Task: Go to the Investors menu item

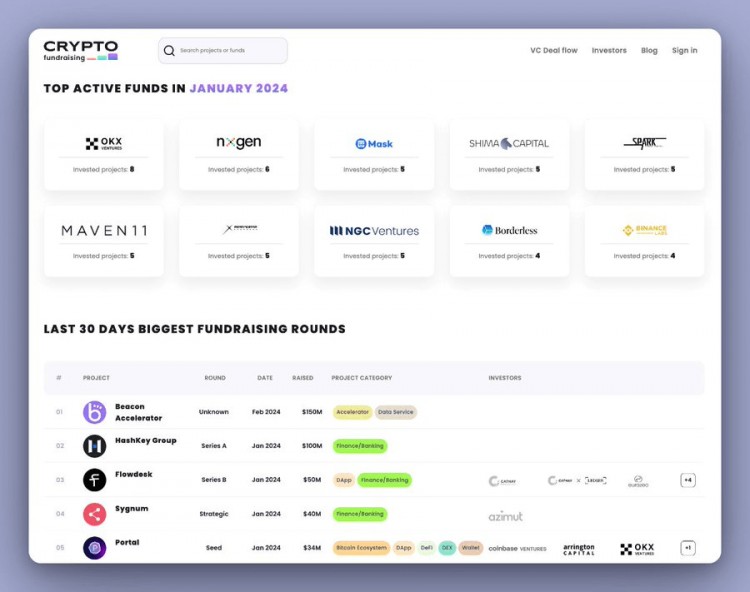Action: pos(609,50)
